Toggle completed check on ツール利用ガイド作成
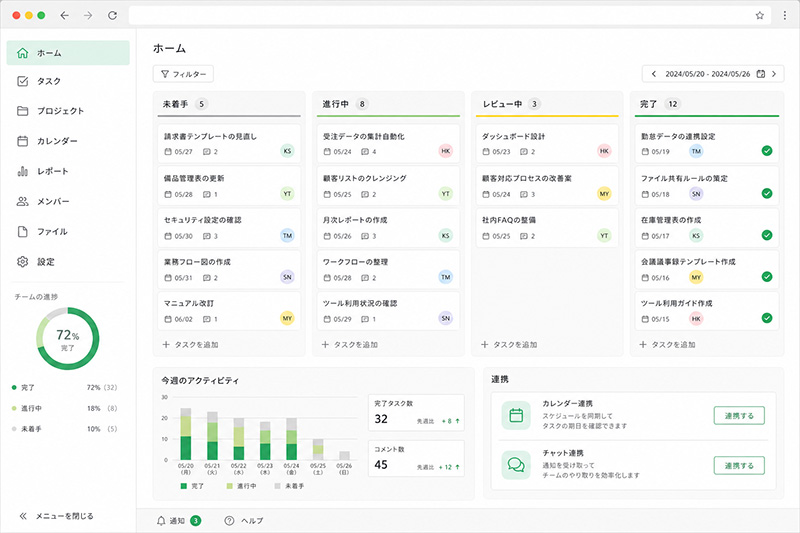The height and width of the screenshot is (533, 800). click(767, 318)
